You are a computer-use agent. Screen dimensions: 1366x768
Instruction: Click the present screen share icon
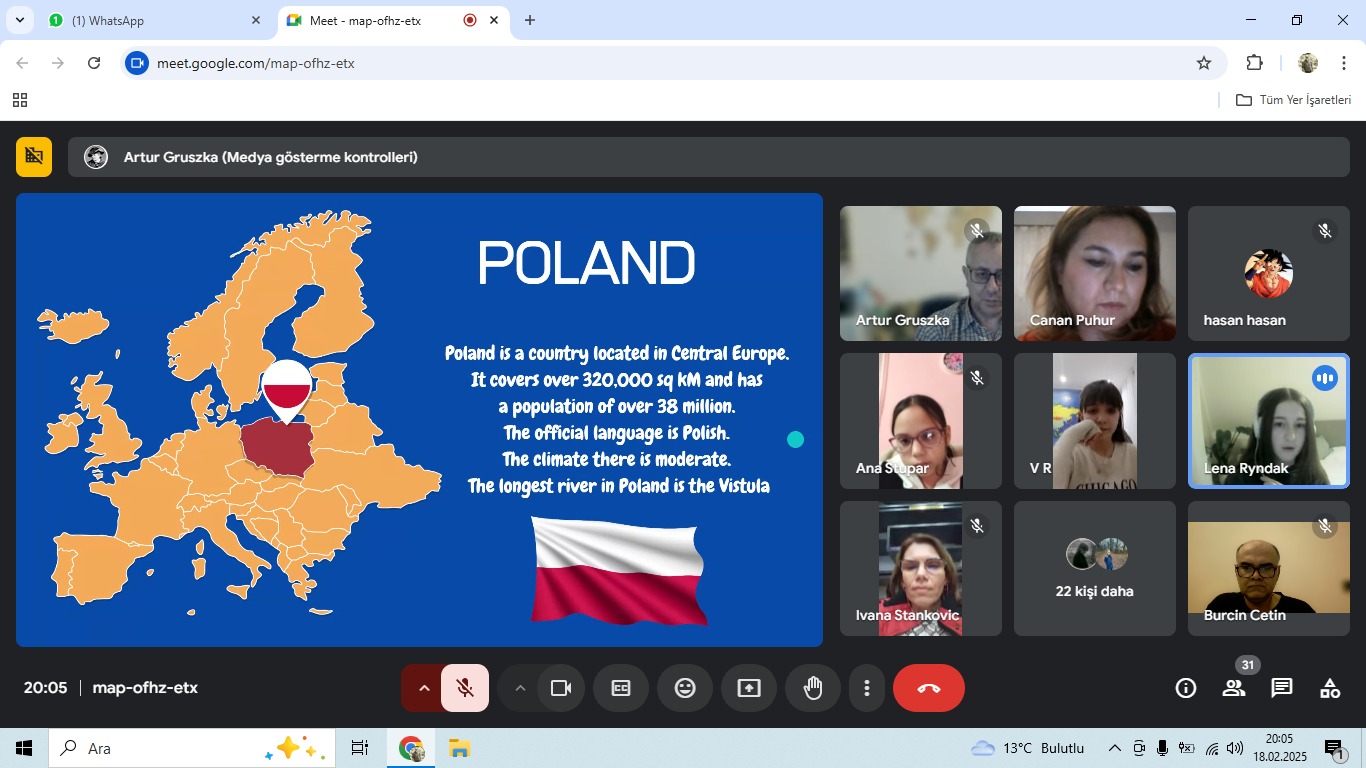point(749,688)
